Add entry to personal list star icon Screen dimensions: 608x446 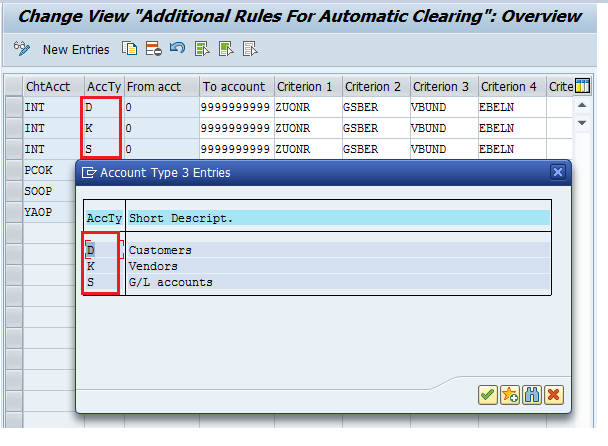click(x=510, y=395)
